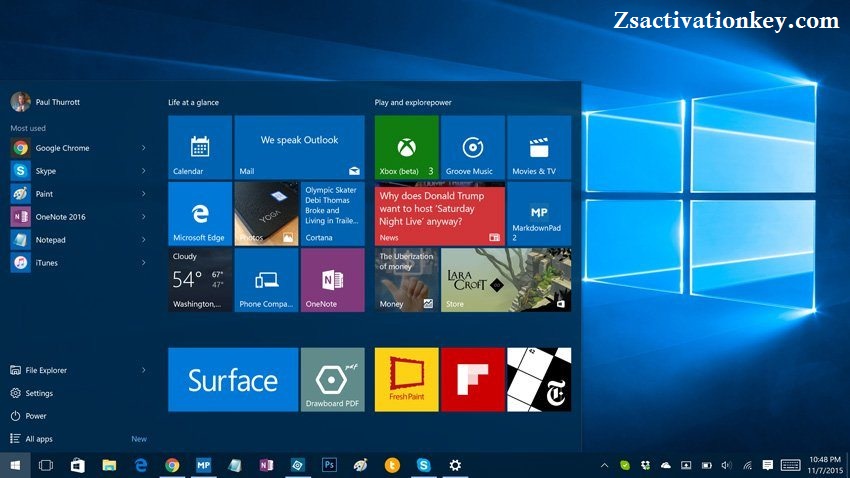This screenshot has width=850, height=478.
Task: Open Skype from Most used list
Action: tap(79, 171)
